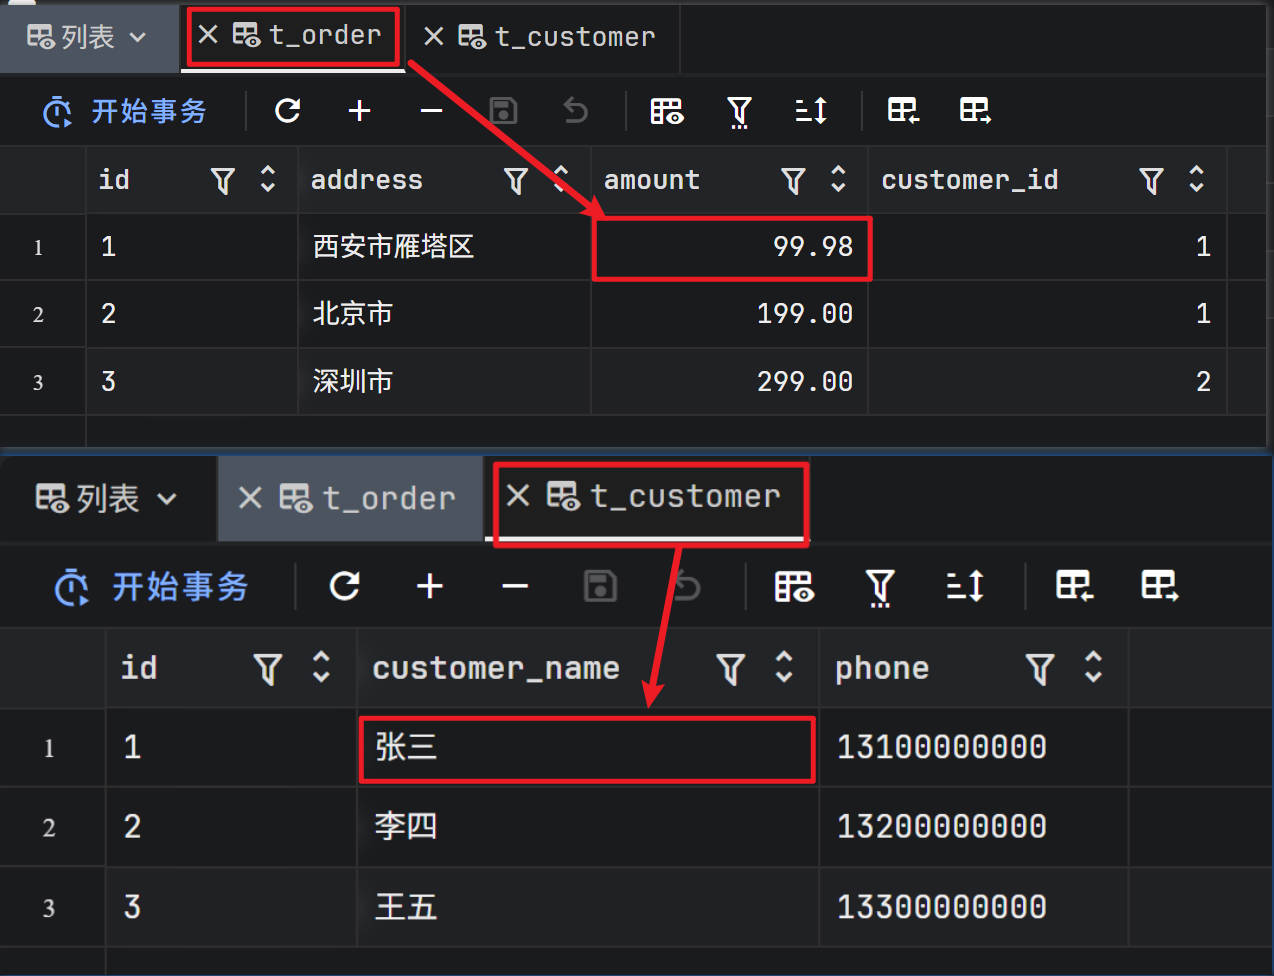Viewport: 1274px width, 976px height.
Task: Add a new row to t_order
Action: click(x=359, y=111)
